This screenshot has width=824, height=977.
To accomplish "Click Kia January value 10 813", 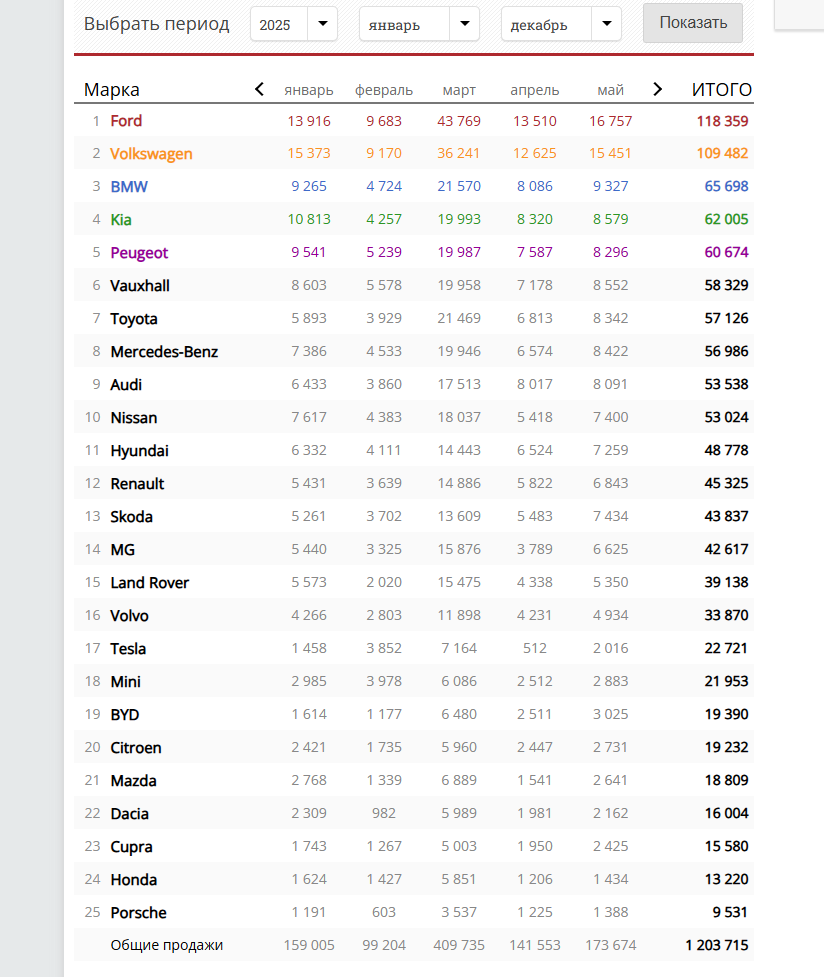I will (309, 219).
